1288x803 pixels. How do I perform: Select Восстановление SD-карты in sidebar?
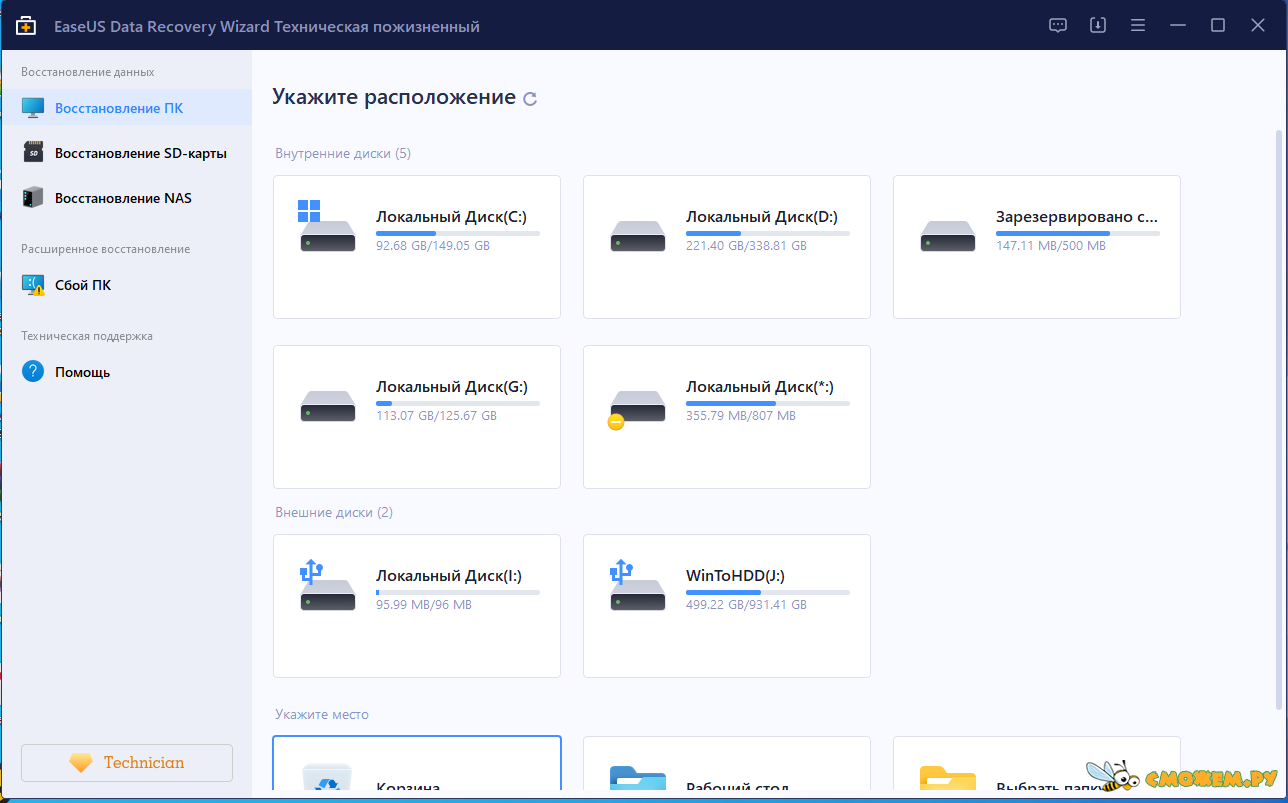(126, 153)
